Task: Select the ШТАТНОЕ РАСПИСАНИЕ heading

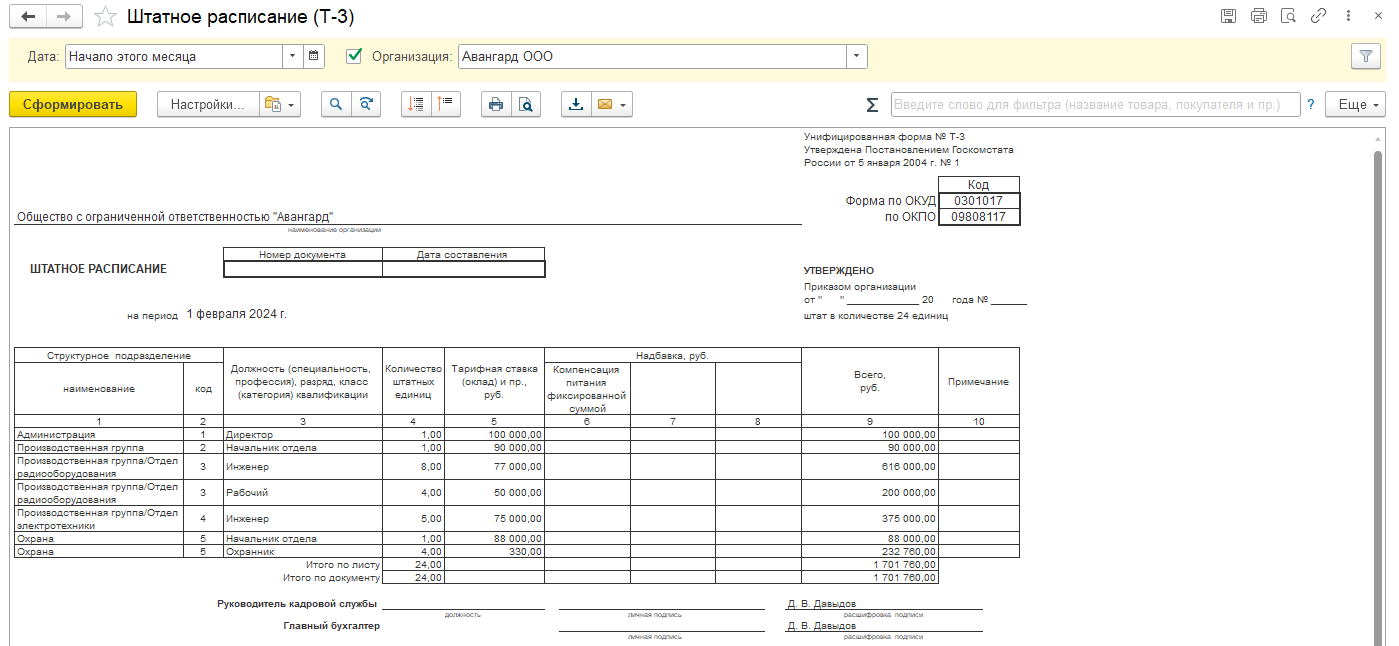Action: click(x=99, y=269)
